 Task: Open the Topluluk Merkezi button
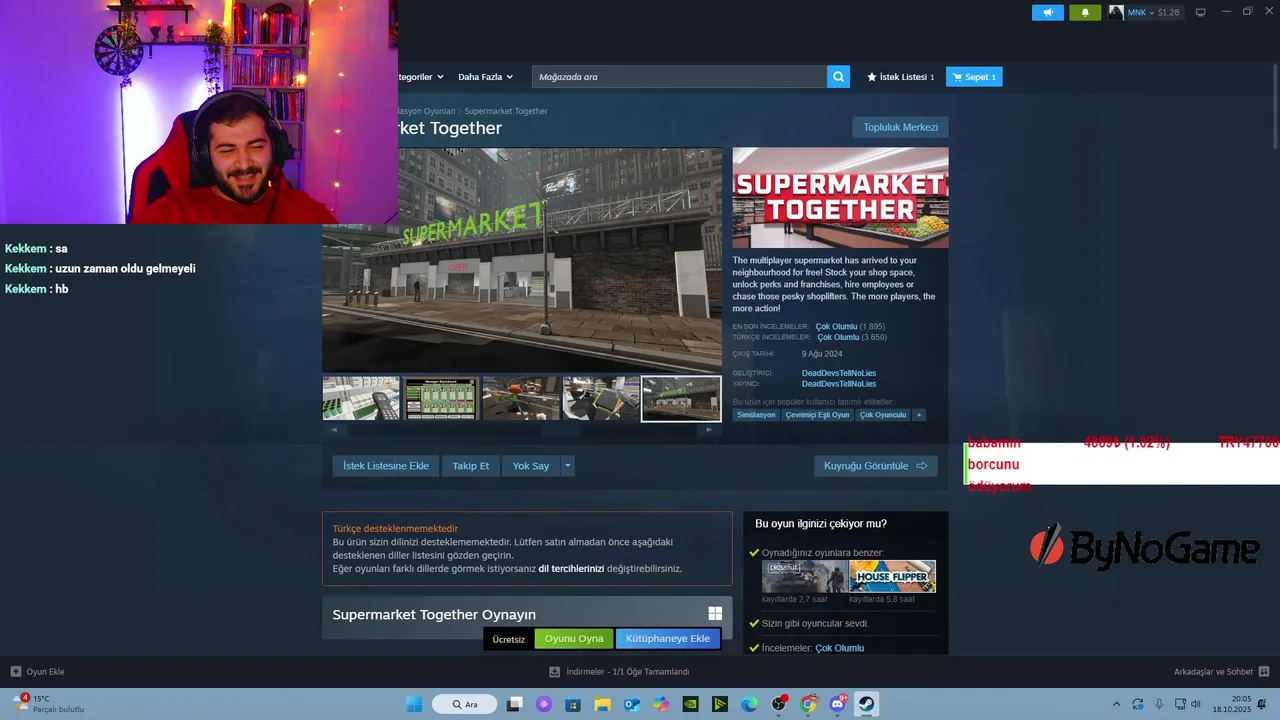900,127
